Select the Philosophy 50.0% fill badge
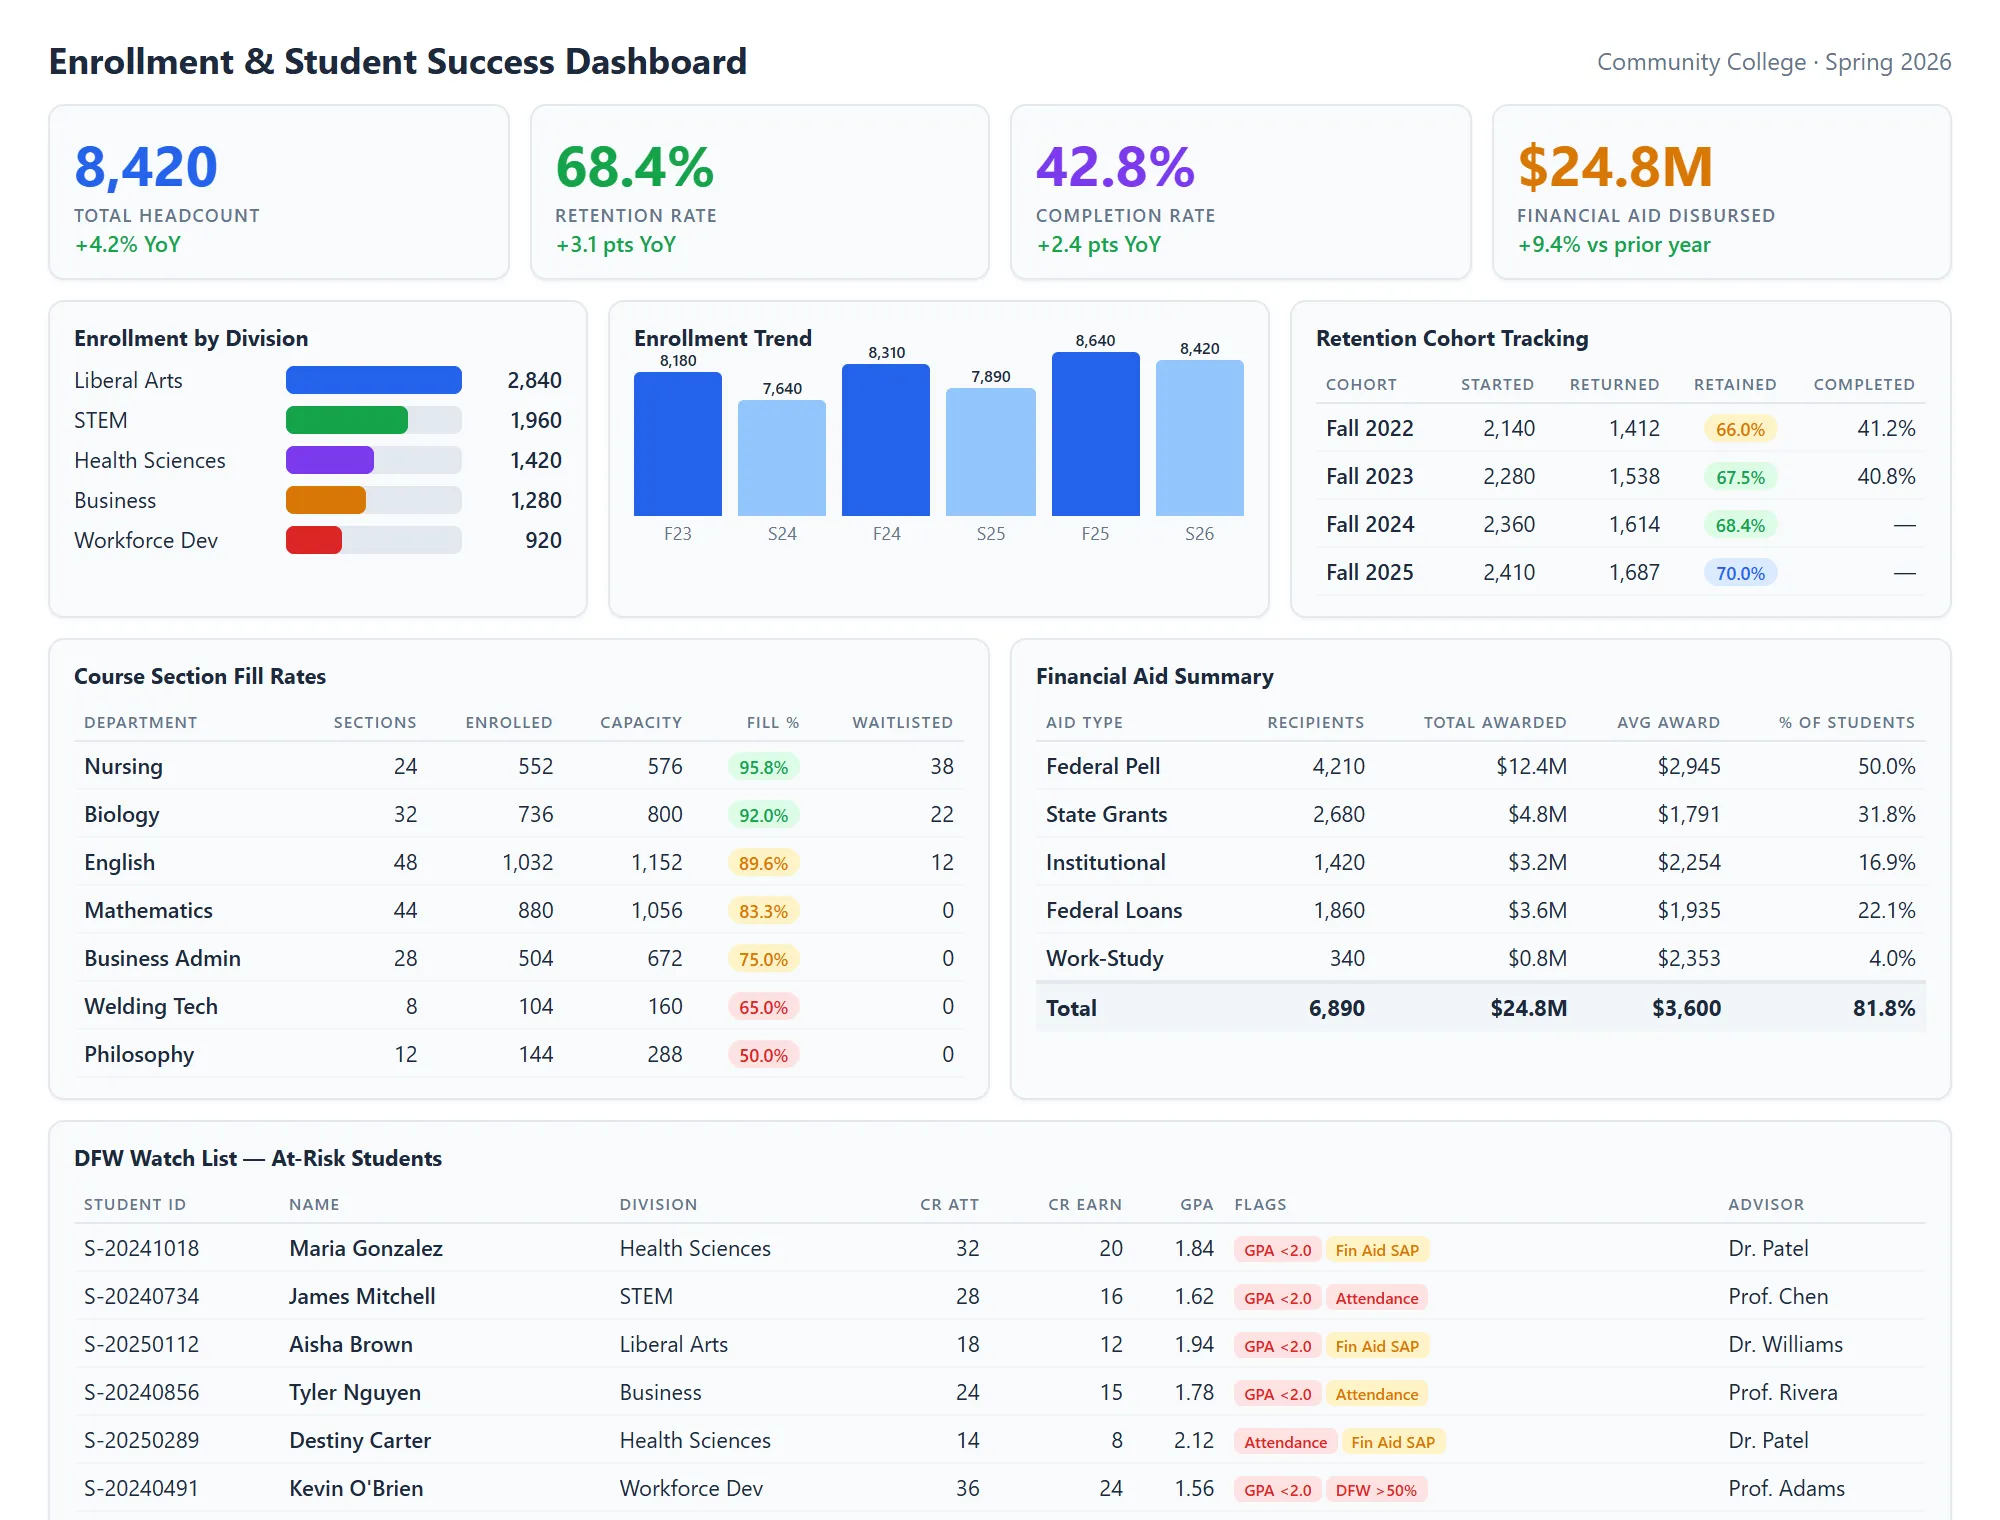 [762, 1054]
